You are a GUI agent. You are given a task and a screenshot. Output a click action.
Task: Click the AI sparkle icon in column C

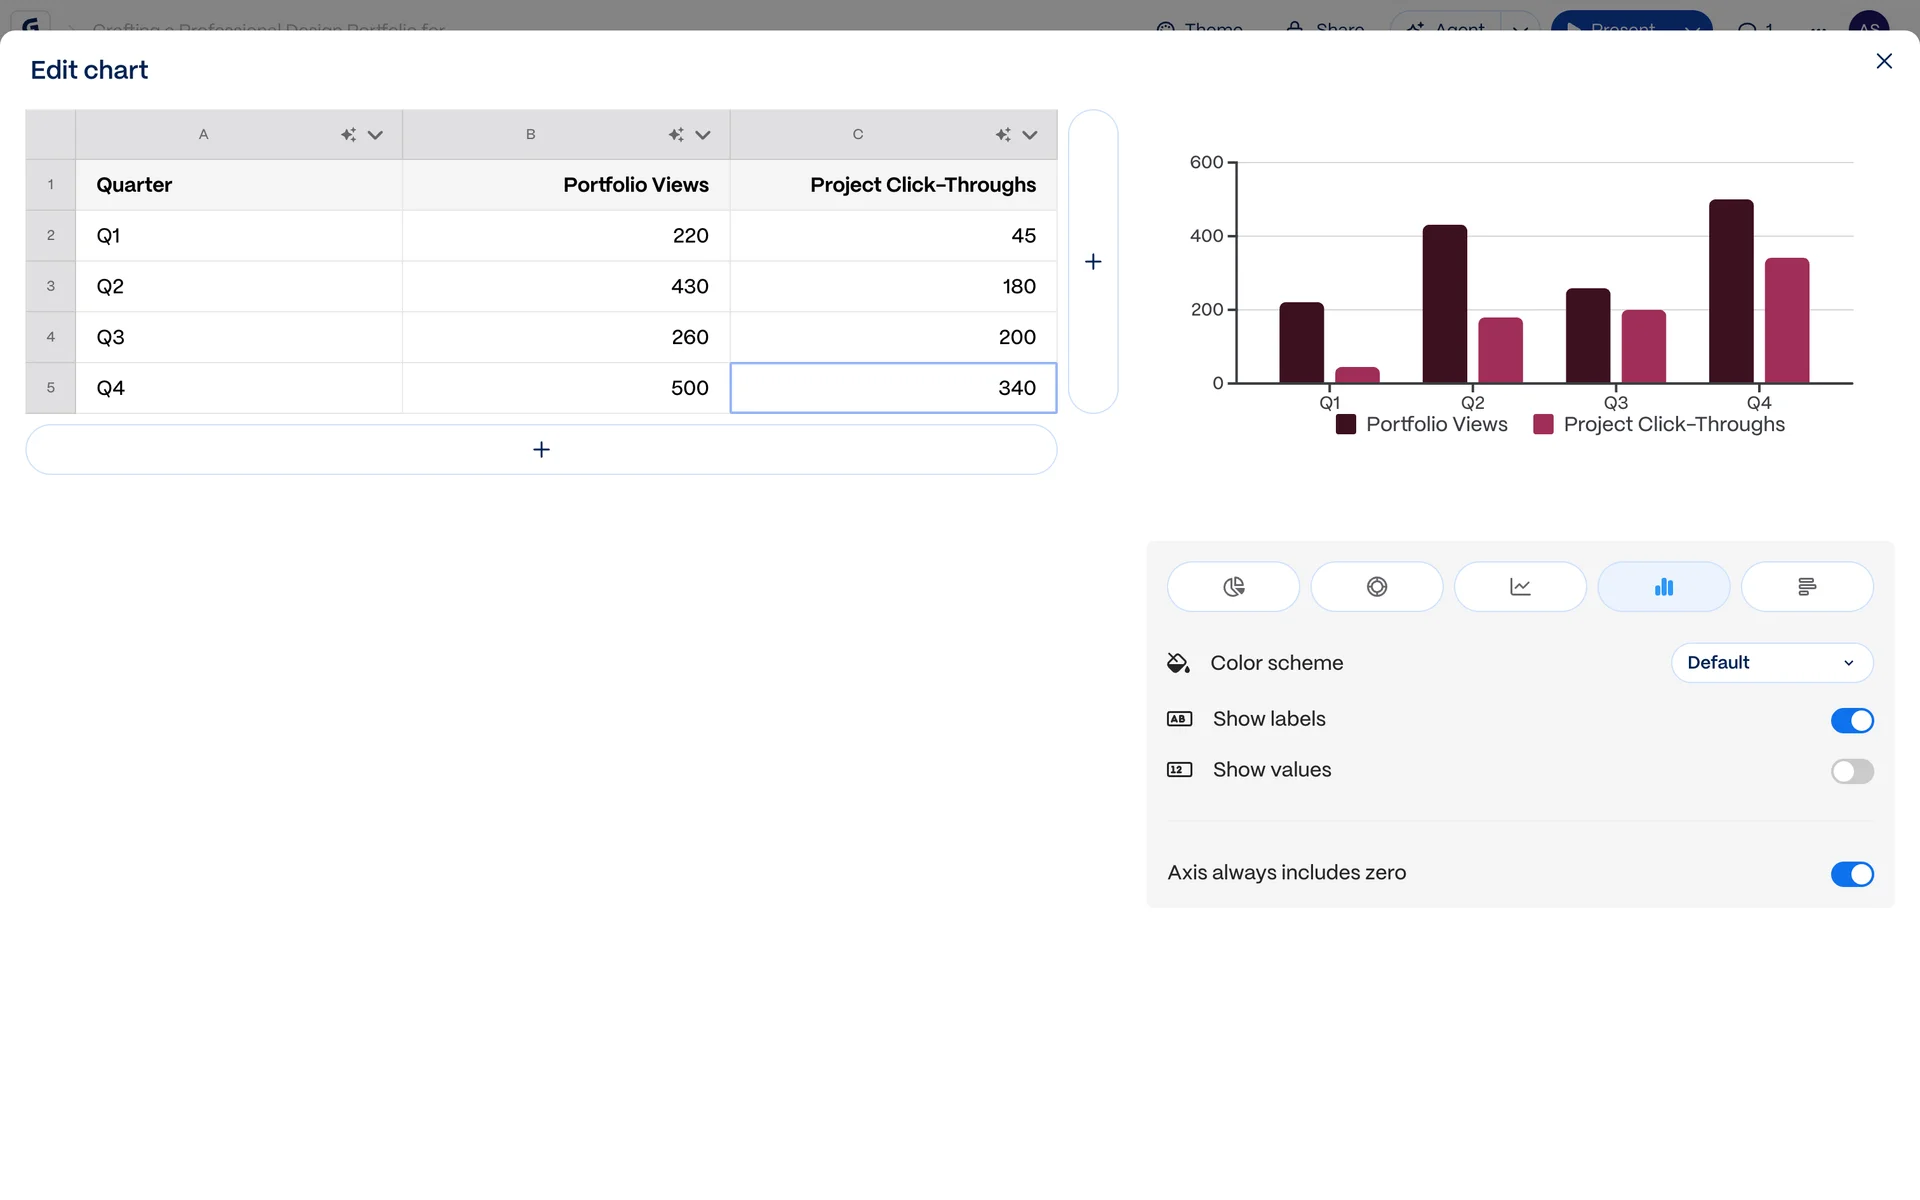tap(1003, 135)
